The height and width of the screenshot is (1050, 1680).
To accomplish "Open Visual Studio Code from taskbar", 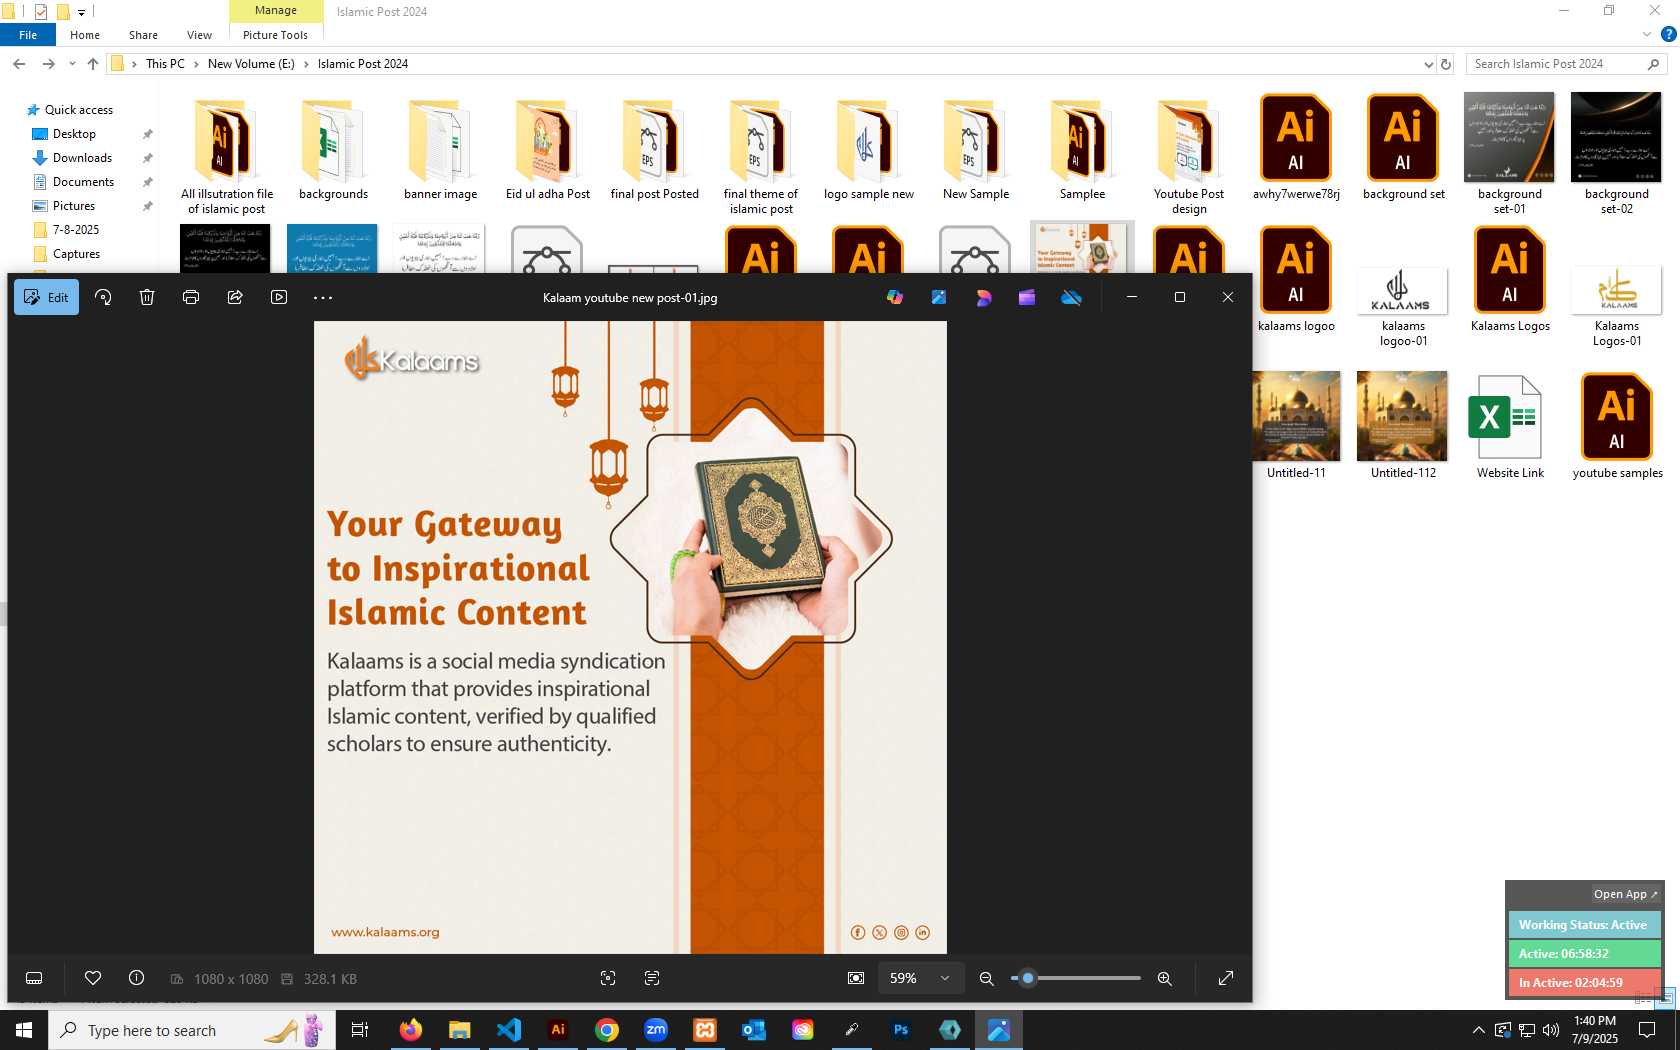I will (x=509, y=1030).
